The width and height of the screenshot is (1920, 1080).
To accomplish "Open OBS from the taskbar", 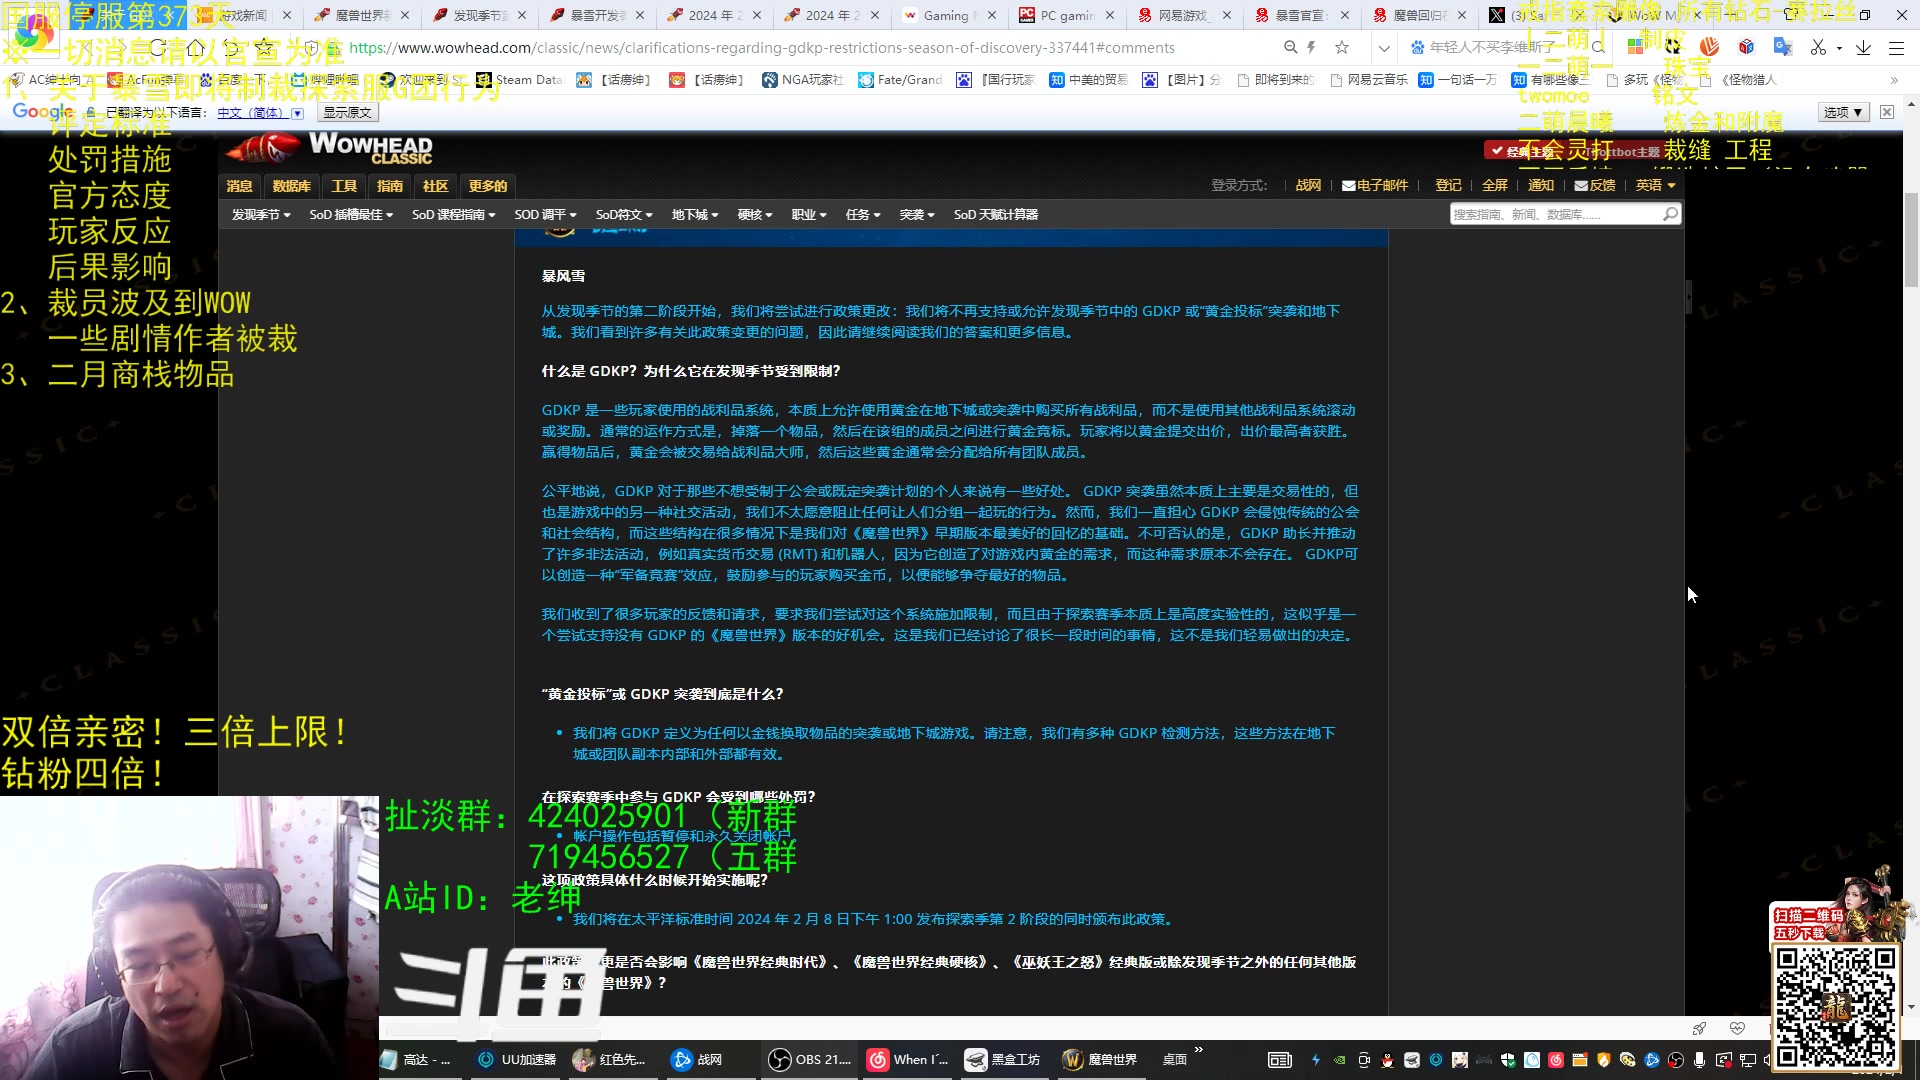I will coord(810,1060).
